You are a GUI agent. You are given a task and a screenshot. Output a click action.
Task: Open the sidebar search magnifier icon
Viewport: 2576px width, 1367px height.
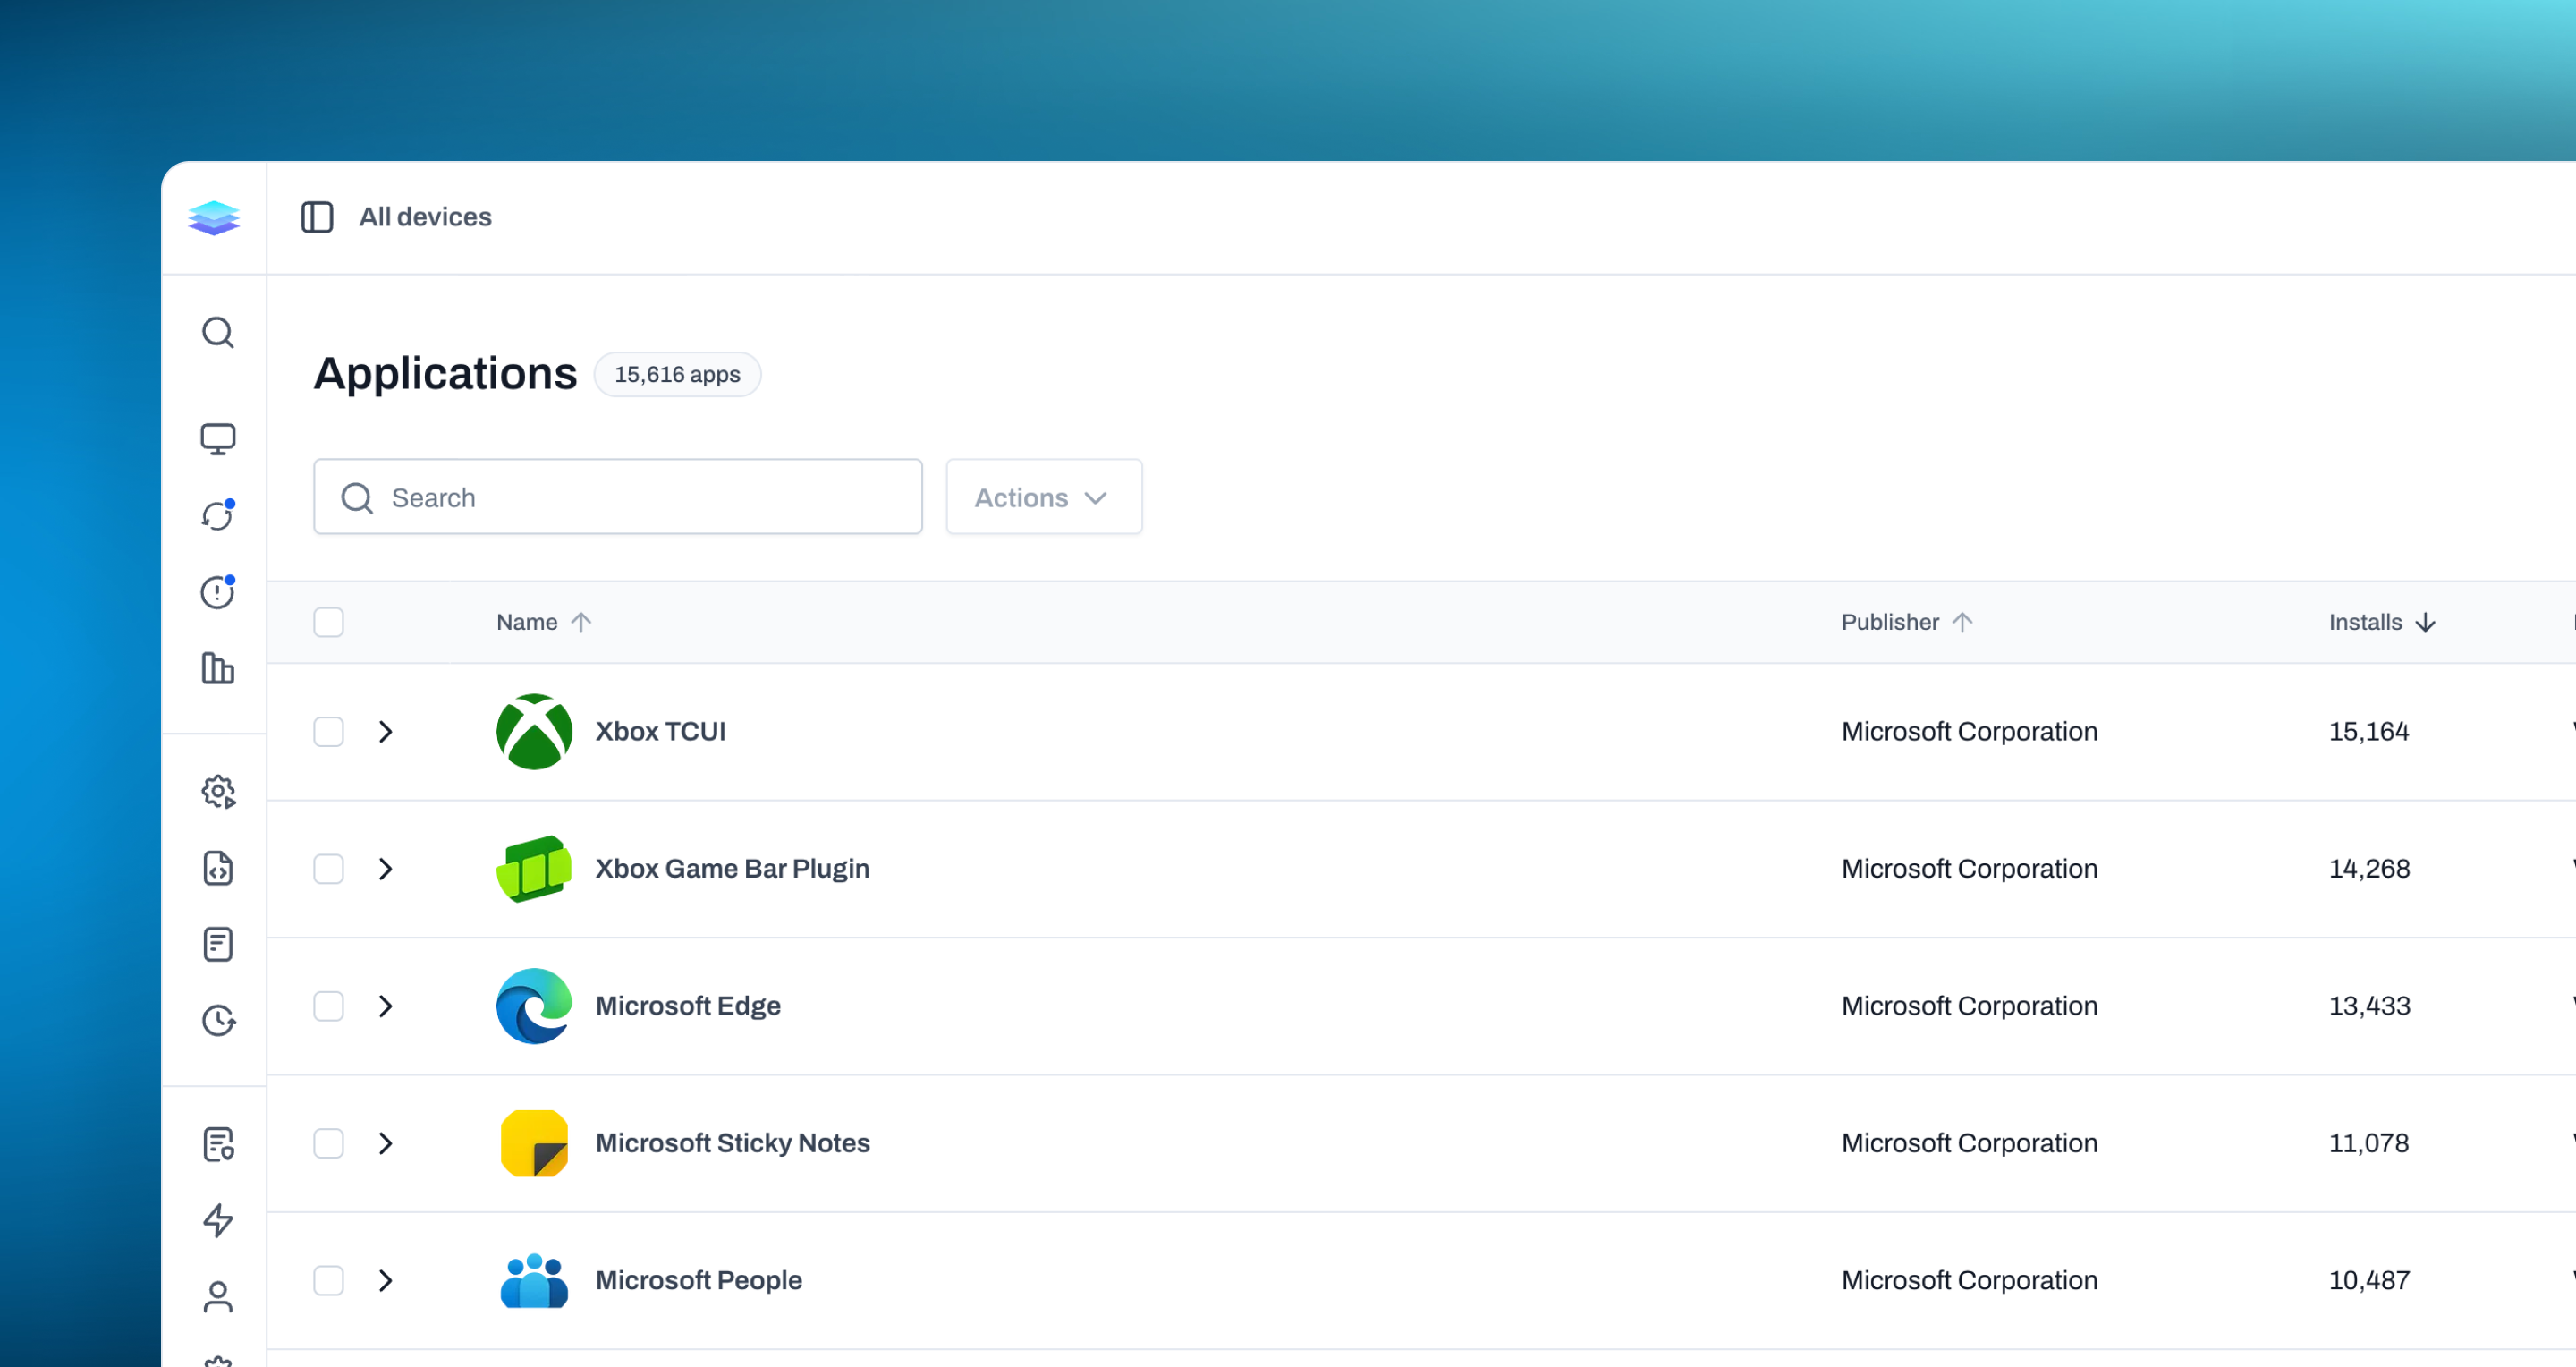coord(218,333)
